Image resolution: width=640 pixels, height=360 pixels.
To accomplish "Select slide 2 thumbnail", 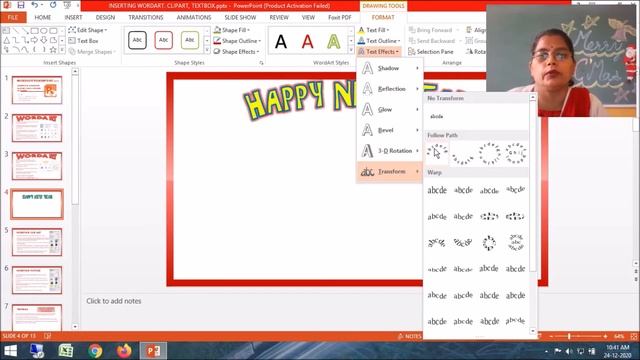I will (37, 128).
